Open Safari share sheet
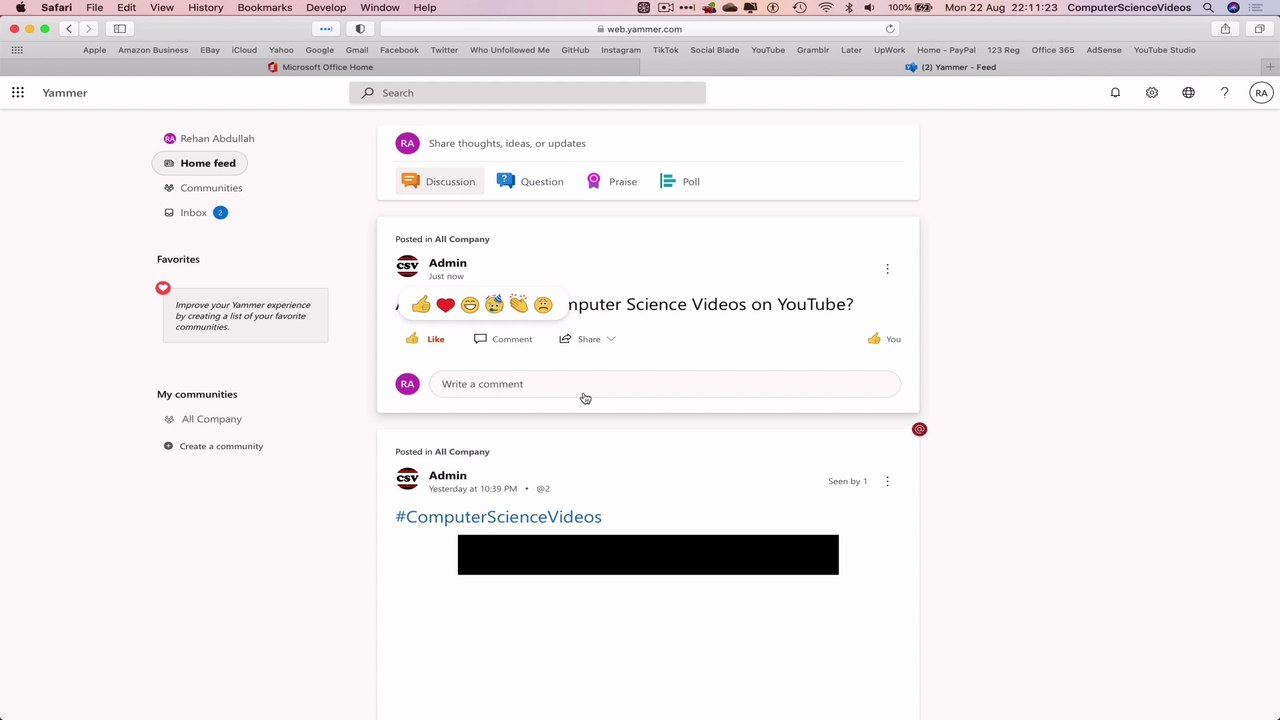The height and width of the screenshot is (720, 1280). pos(1225,29)
